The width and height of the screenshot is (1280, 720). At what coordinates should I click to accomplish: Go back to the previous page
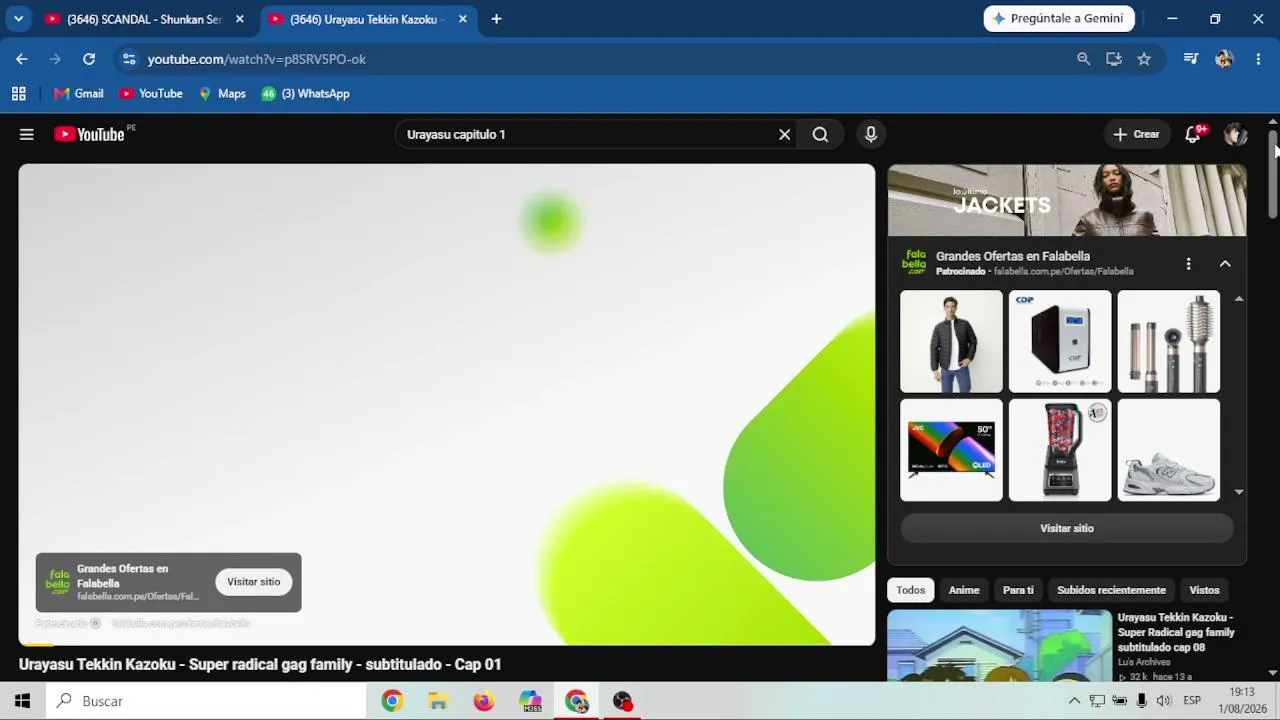tap(22, 59)
